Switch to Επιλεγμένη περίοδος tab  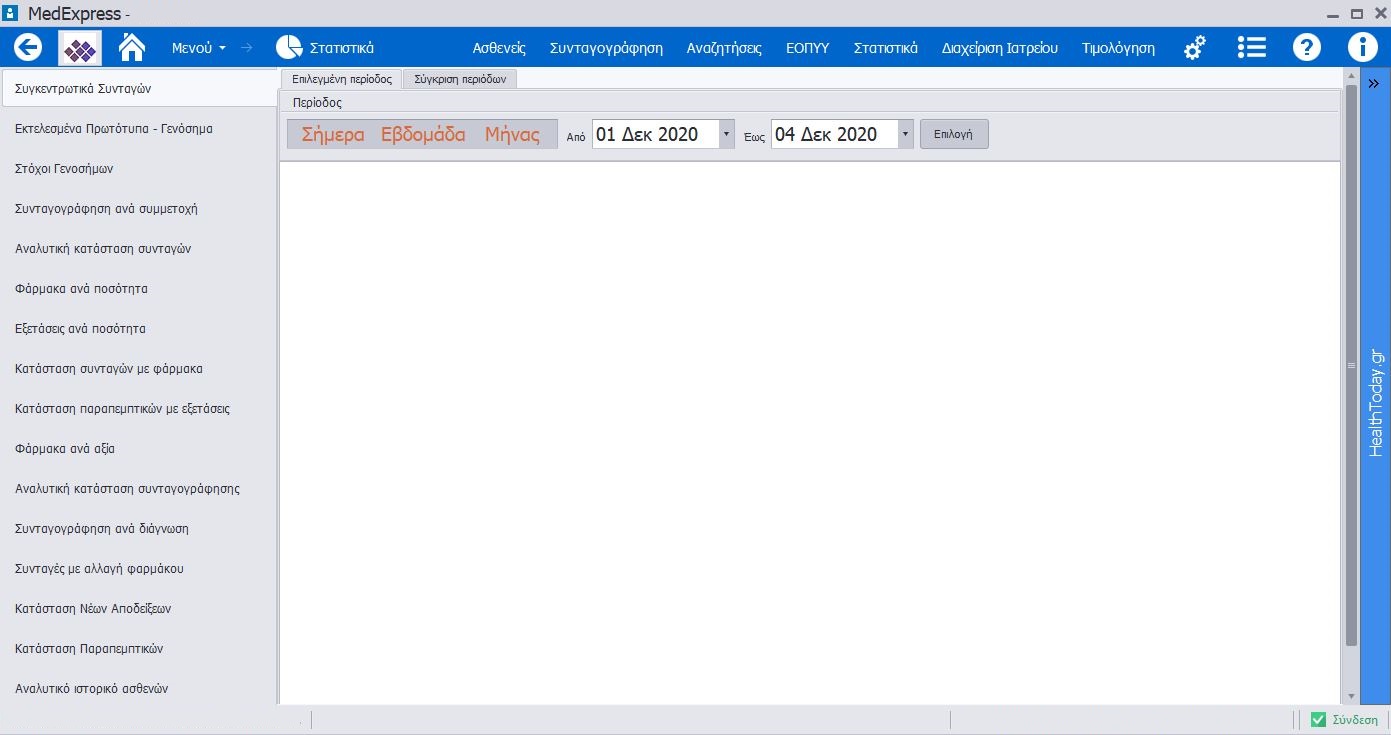click(341, 79)
